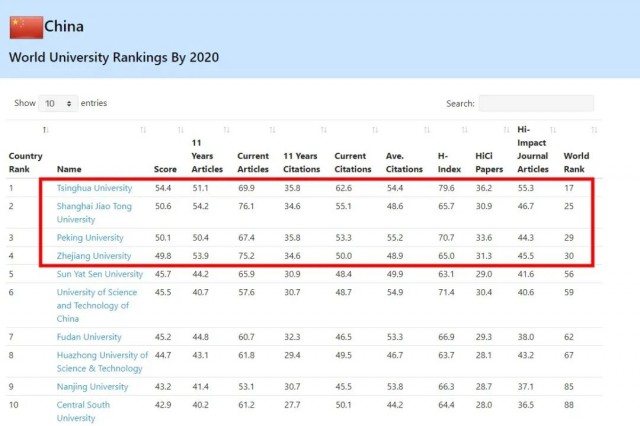Sort by Score column arrows
The height and width of the screenshot is (426, 640).
point(181,130)
